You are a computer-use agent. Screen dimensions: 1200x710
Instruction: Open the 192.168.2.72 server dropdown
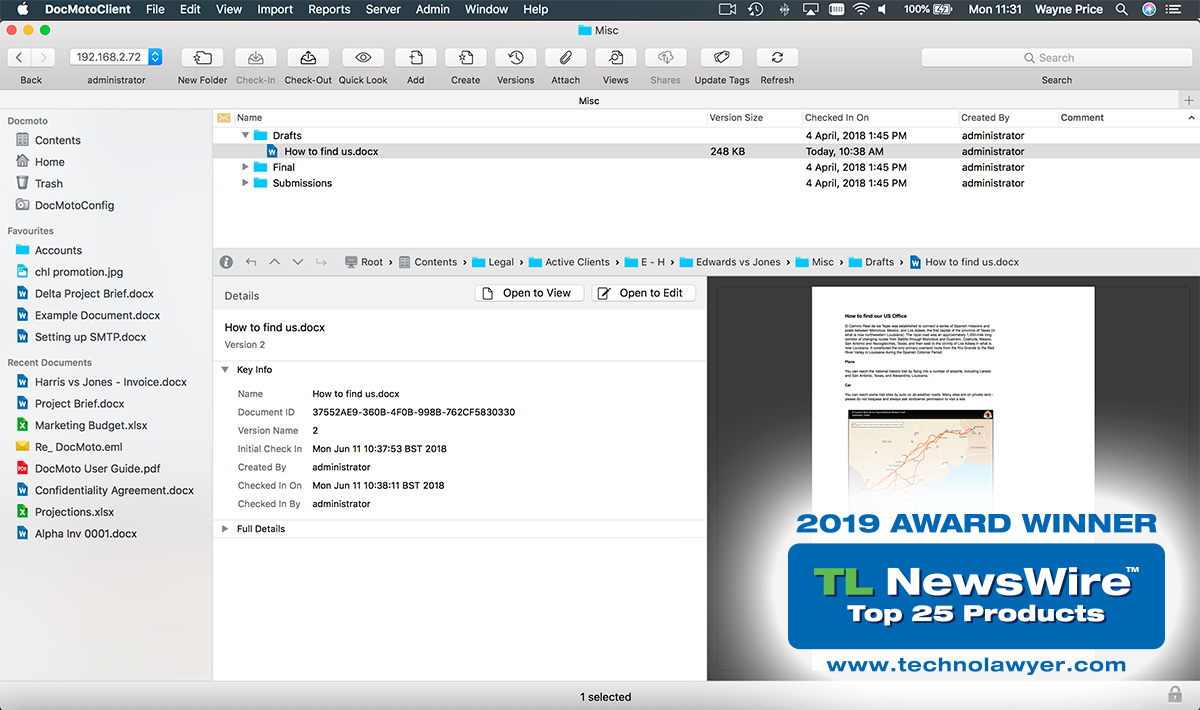pos(116,58)
